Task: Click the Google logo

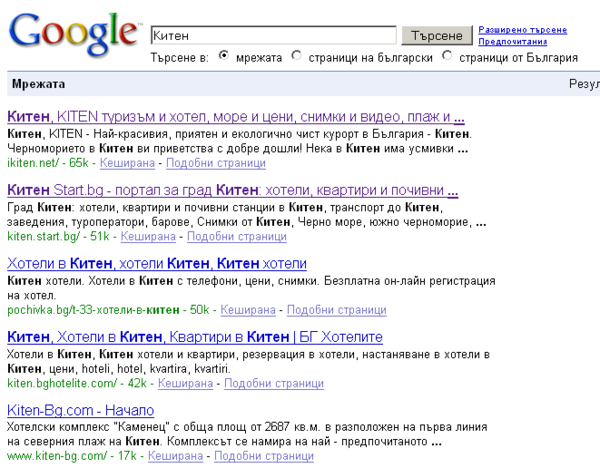Action: click(x=73, y=34)
